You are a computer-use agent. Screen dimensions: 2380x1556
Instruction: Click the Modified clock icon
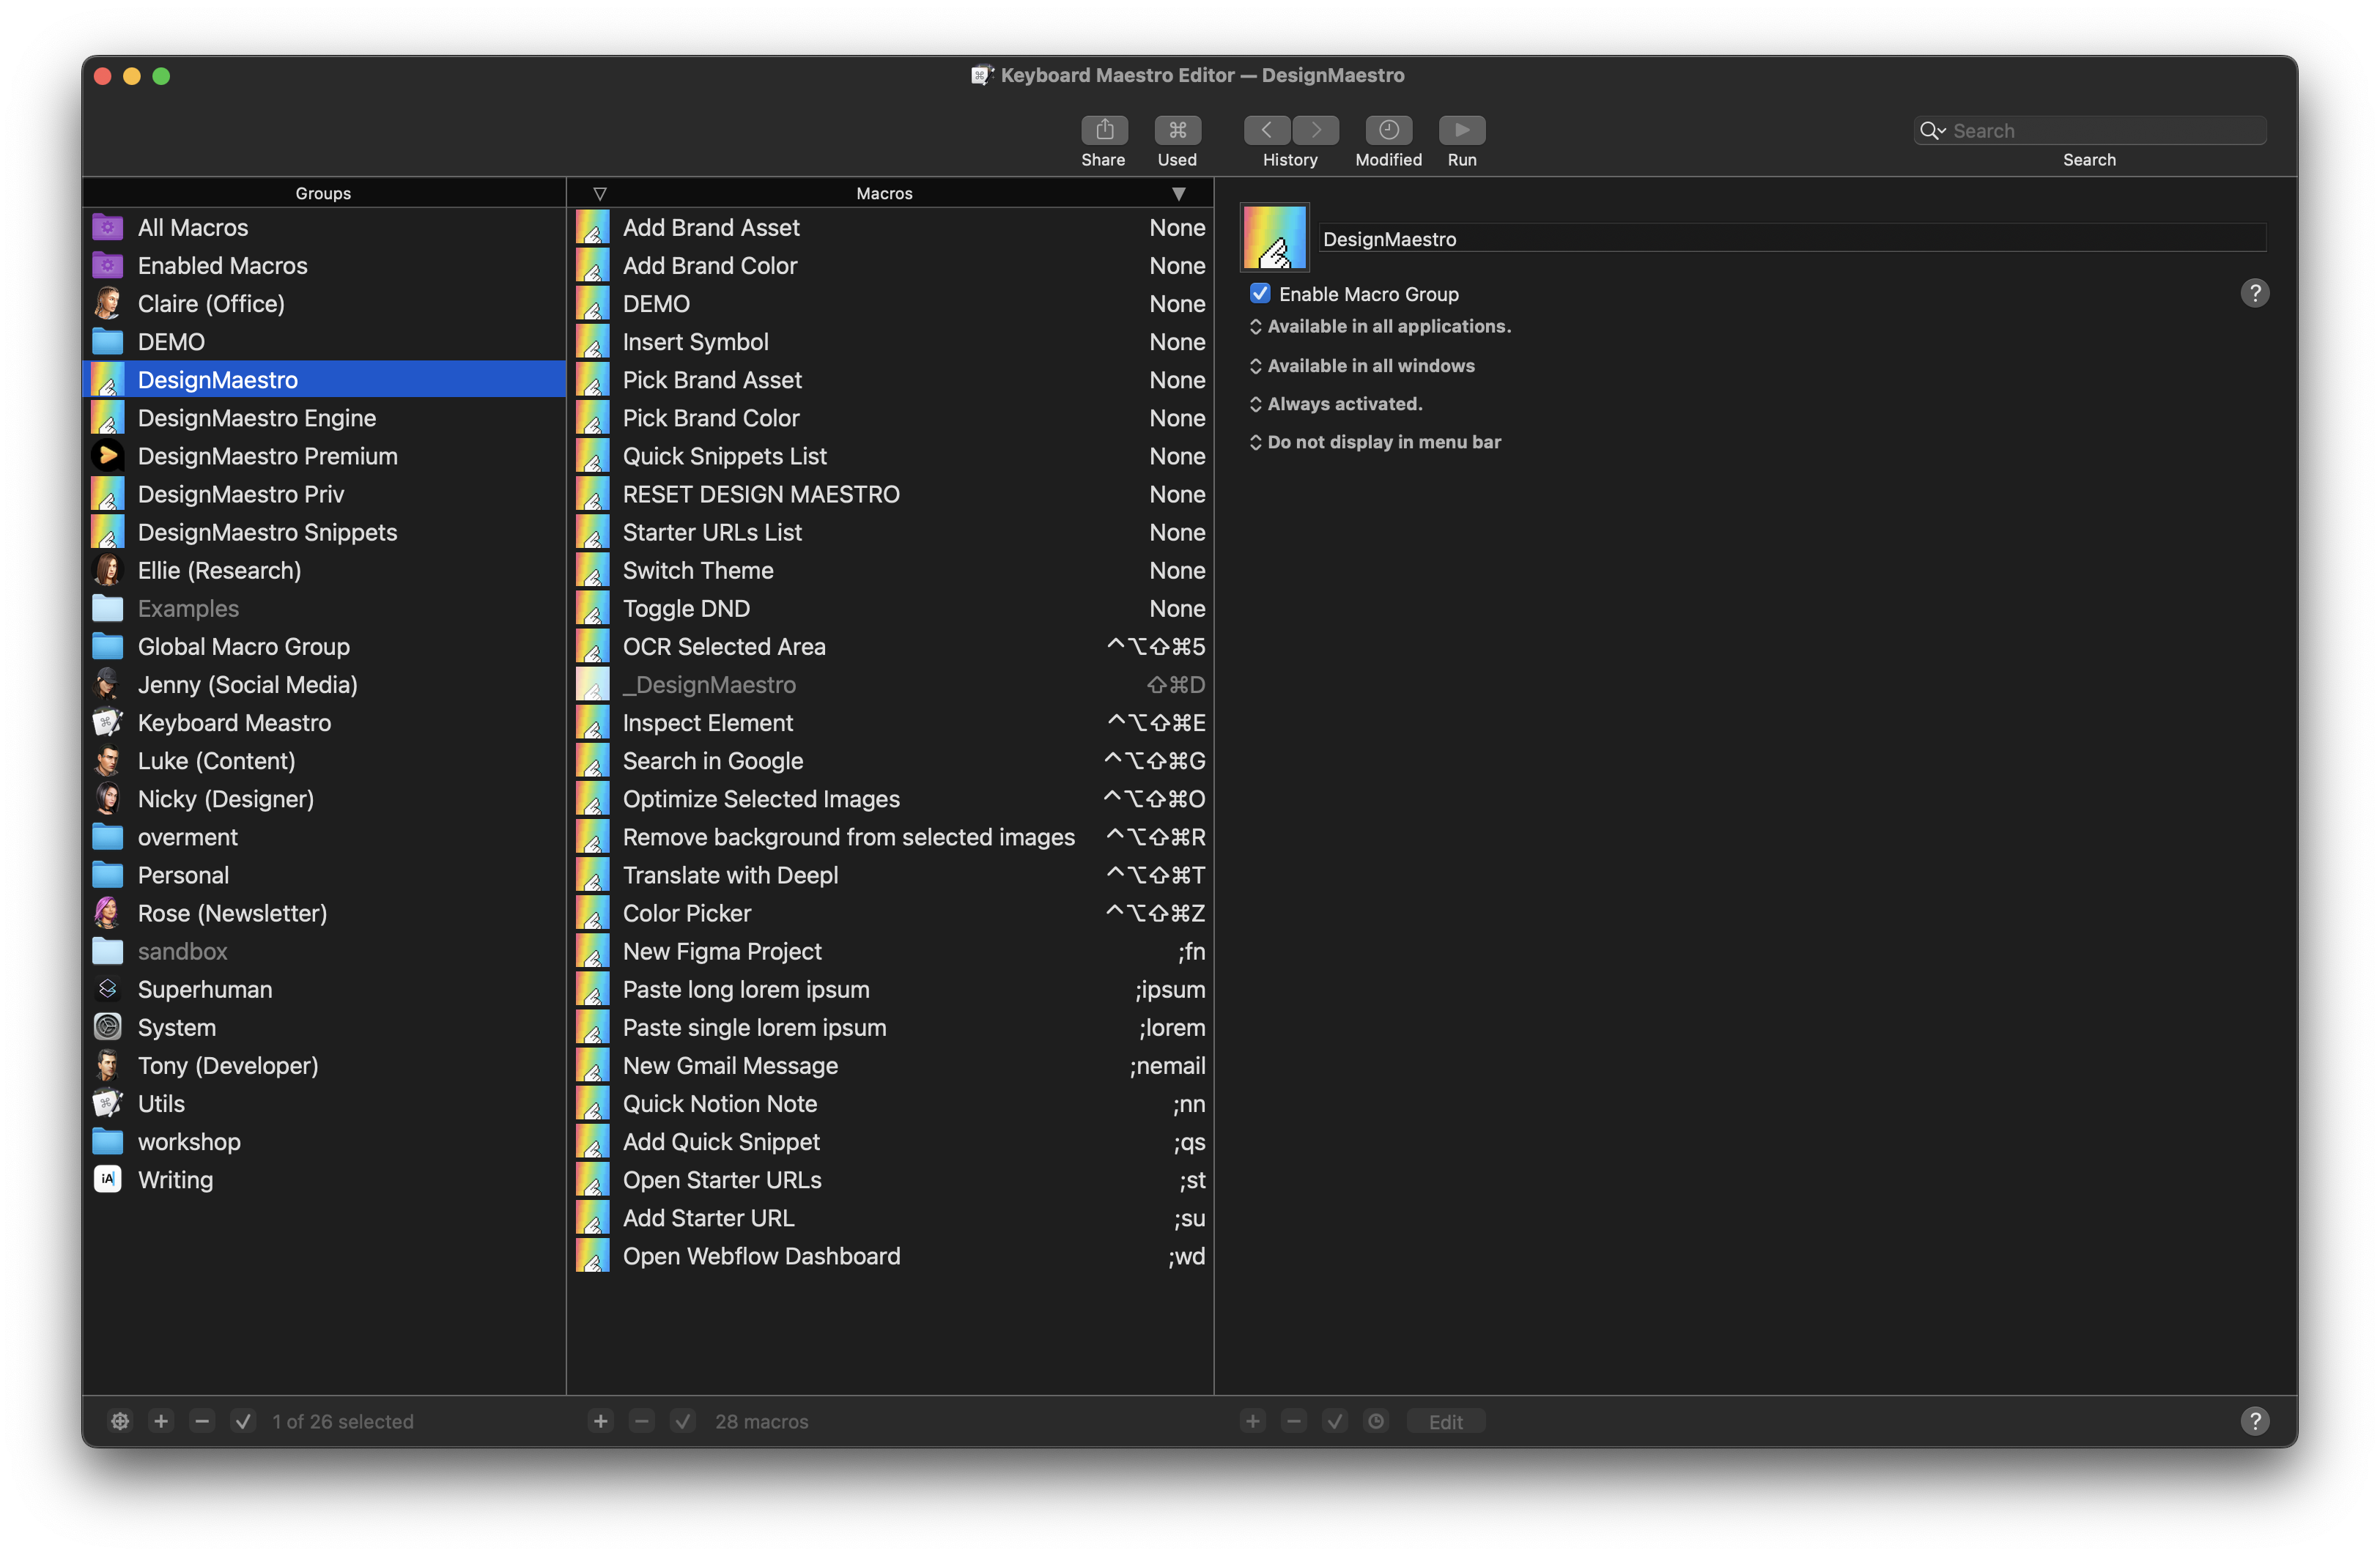1388,130
